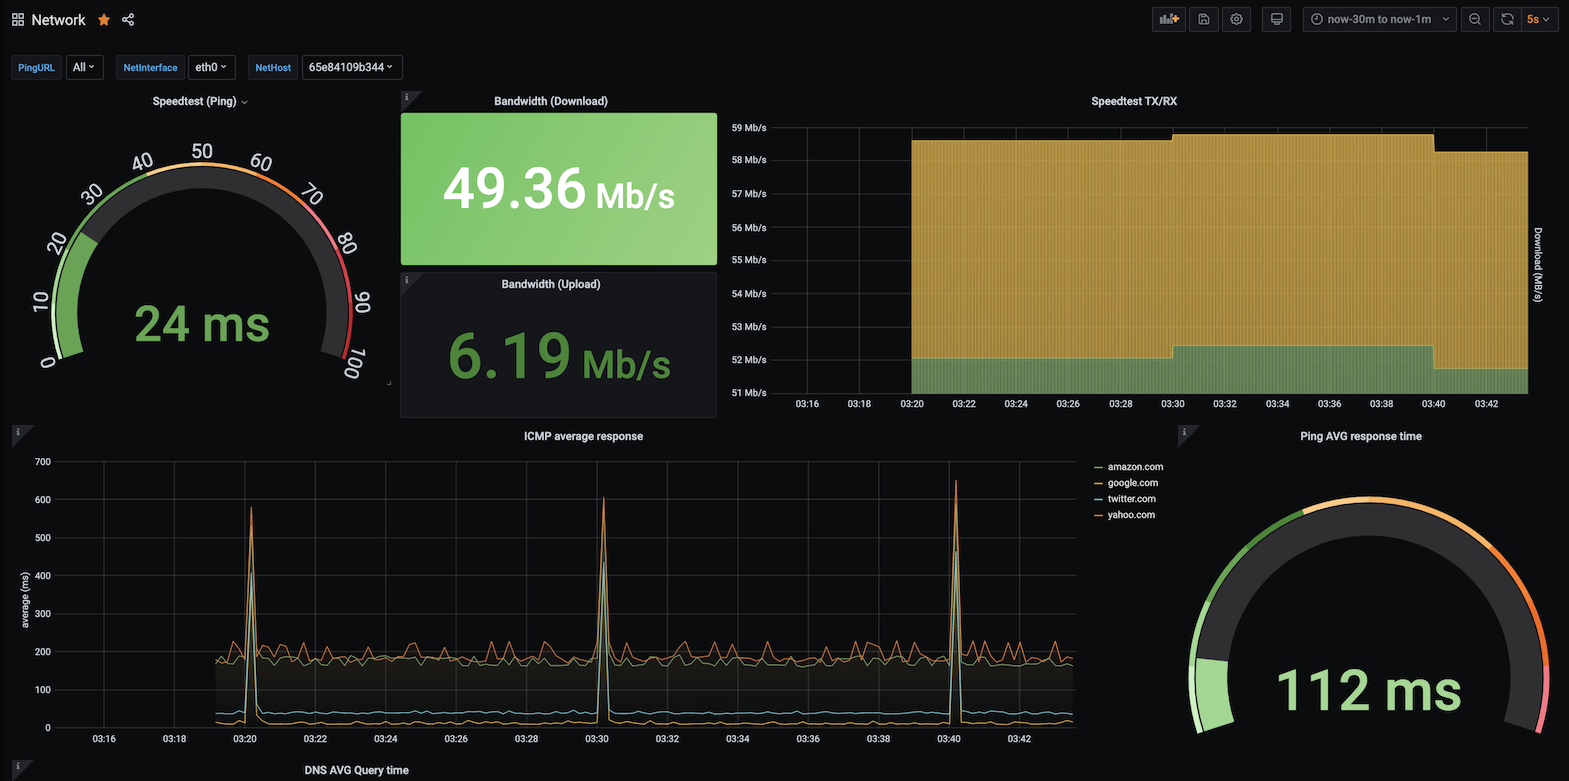Screen dimensions: 1569x781
Task: Change yahoo.com series color swatch
Action: (1099, 515)
